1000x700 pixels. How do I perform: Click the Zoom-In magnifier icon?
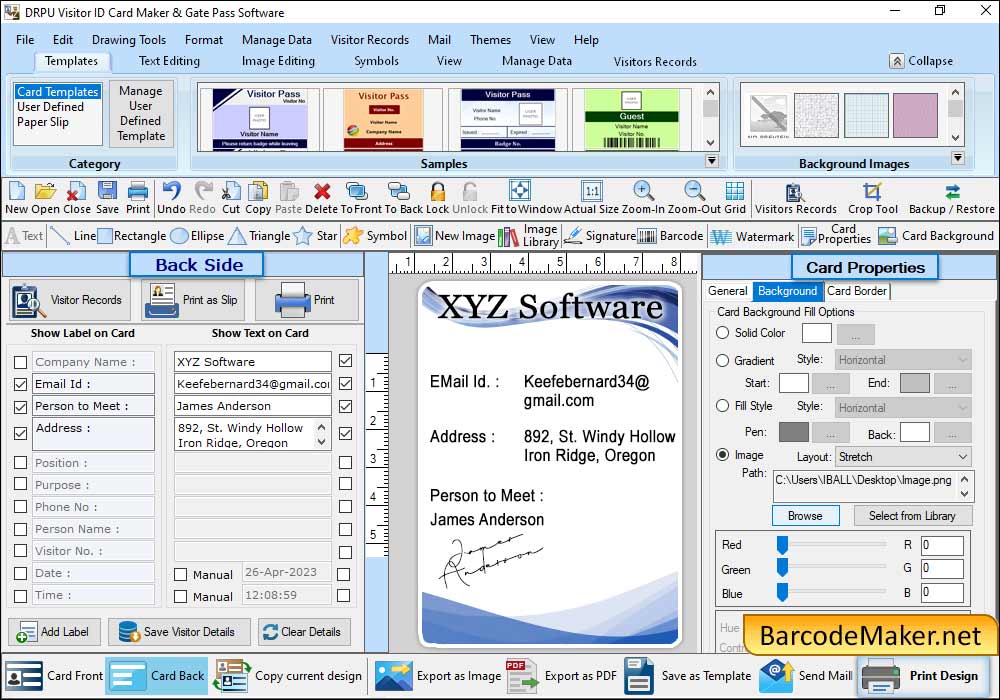click(x=643, y=191)
